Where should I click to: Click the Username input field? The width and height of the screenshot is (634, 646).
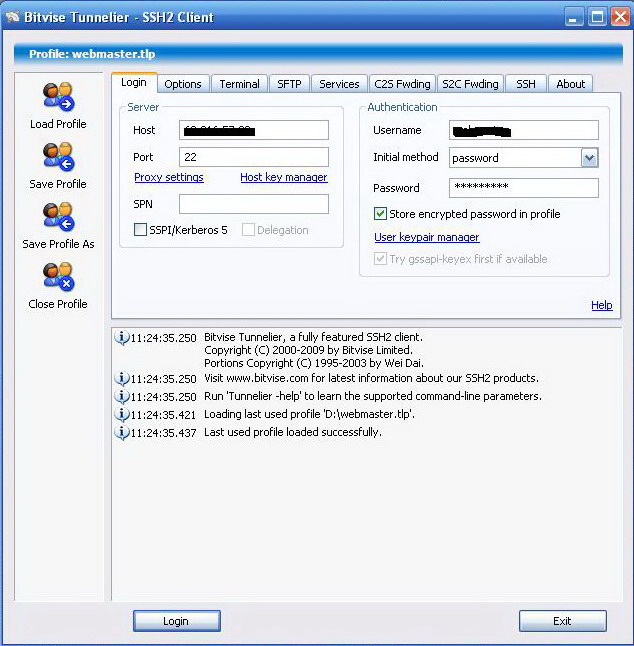coord(524,130)
